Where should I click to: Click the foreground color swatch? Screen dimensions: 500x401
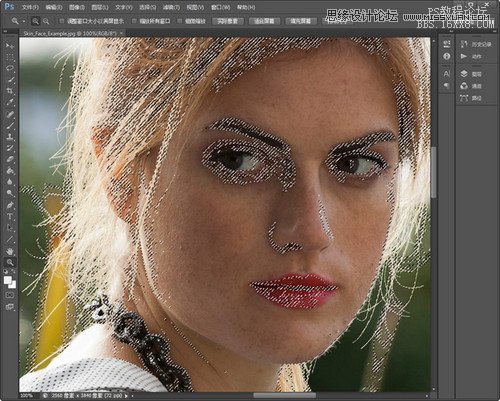click(7, 281)
